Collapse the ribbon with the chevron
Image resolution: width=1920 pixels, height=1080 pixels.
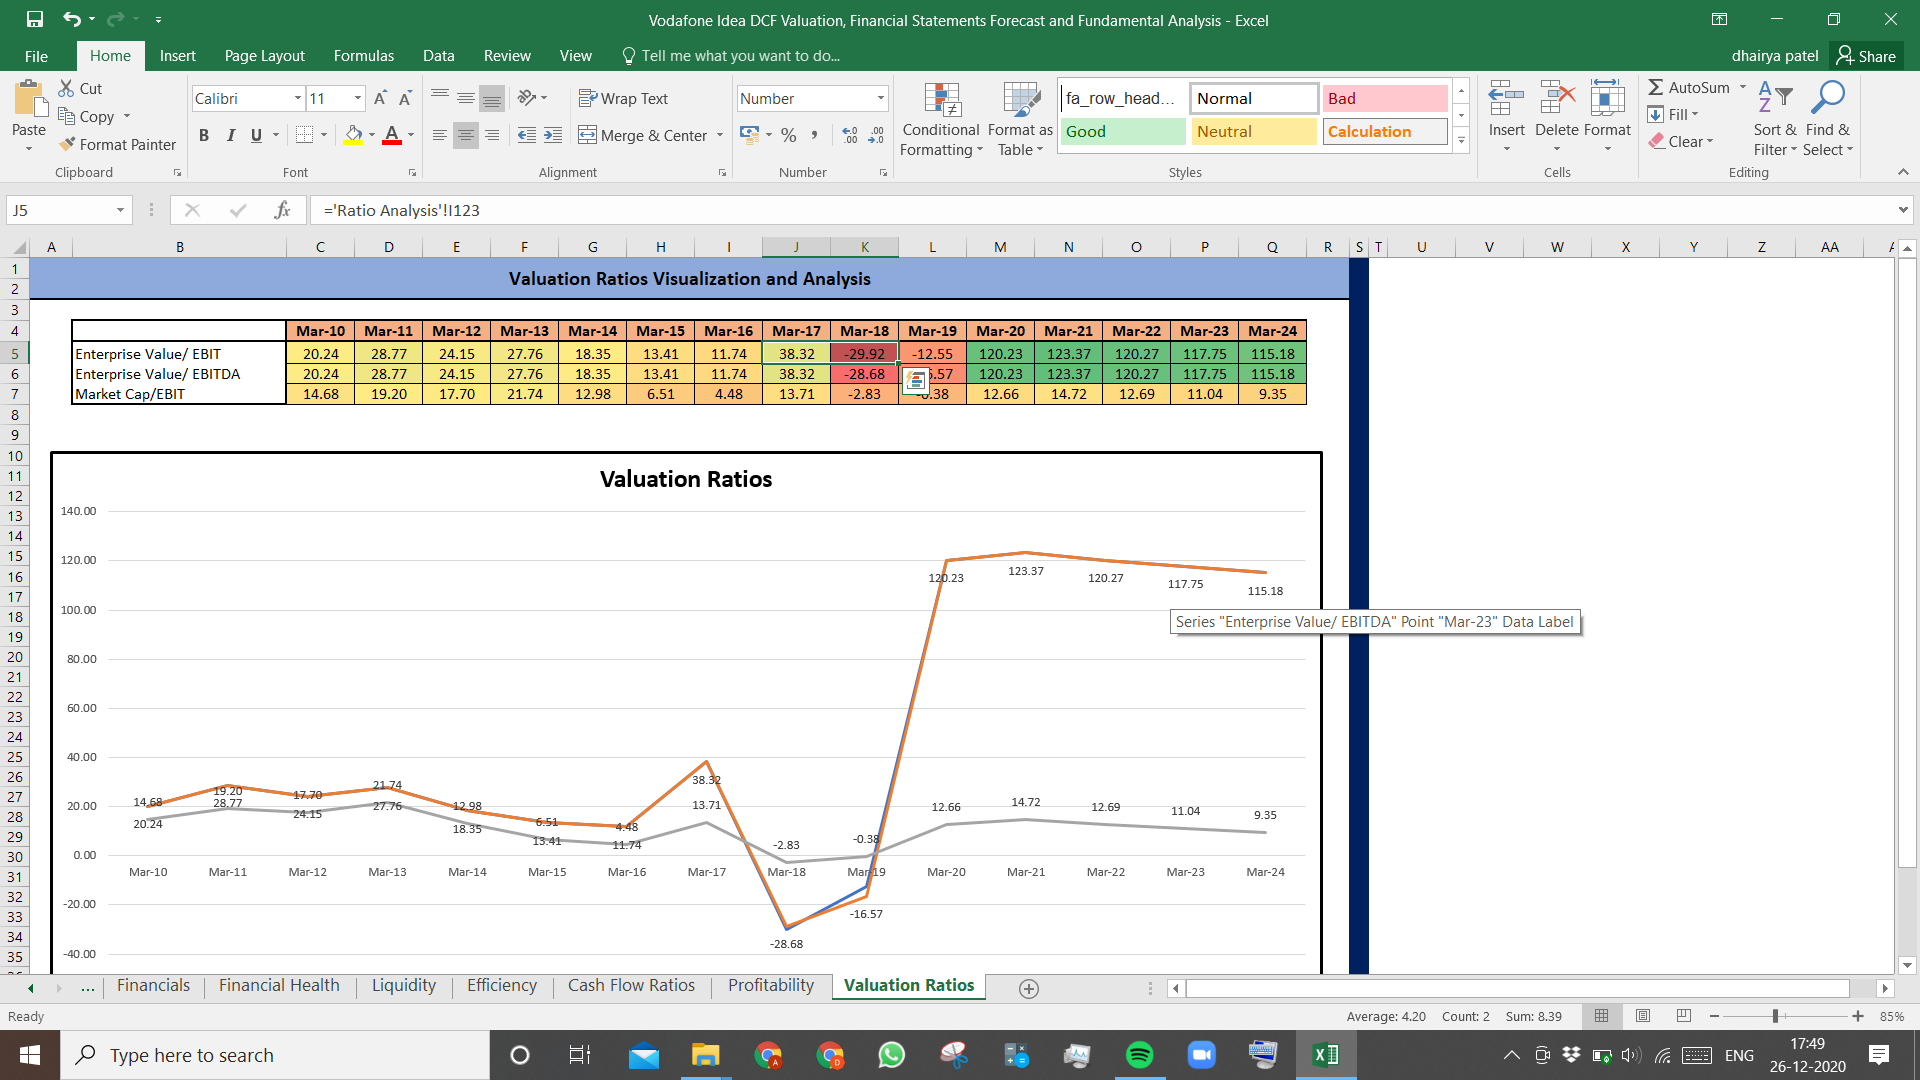click(1903, 172)
